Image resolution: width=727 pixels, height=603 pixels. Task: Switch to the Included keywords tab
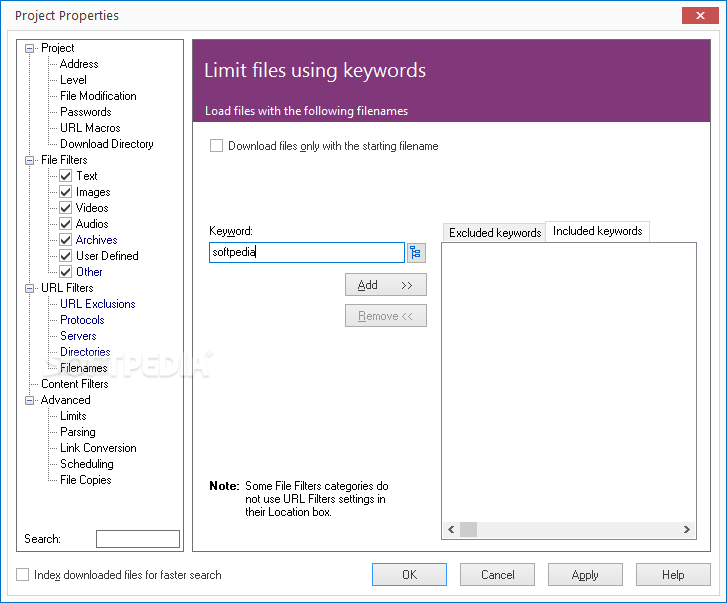[597, 231]
